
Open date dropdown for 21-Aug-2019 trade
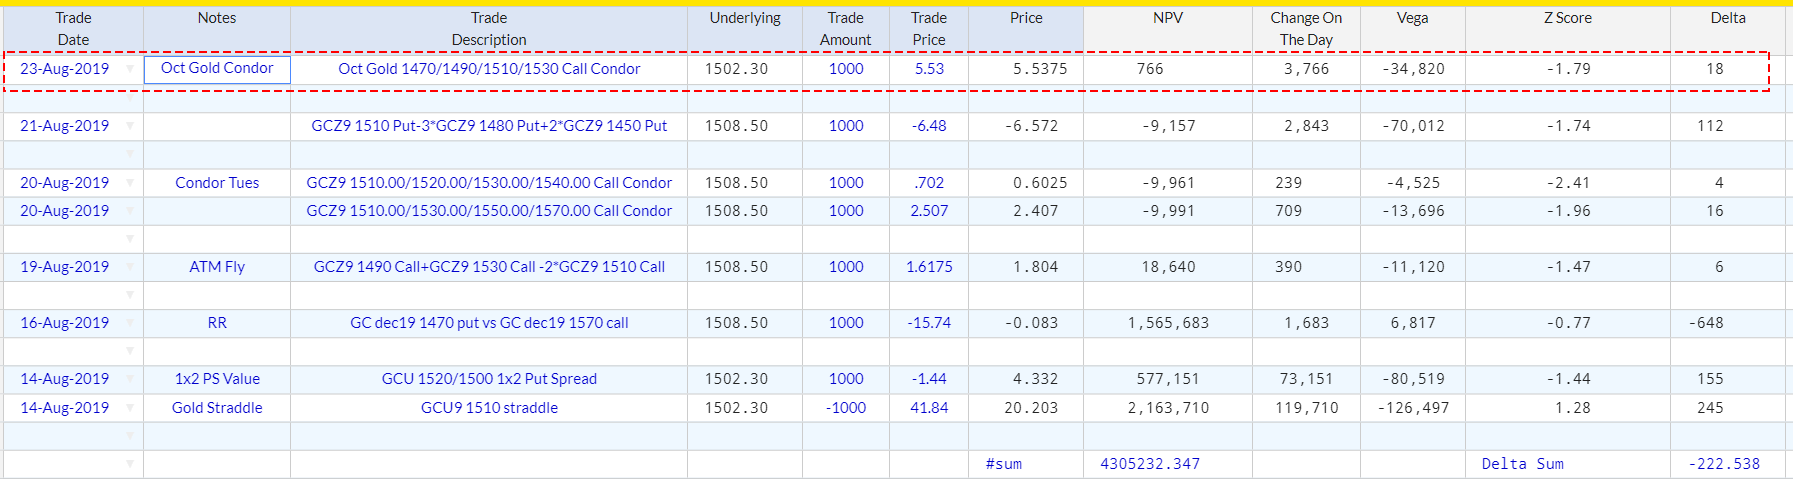(x=130, y=126)
